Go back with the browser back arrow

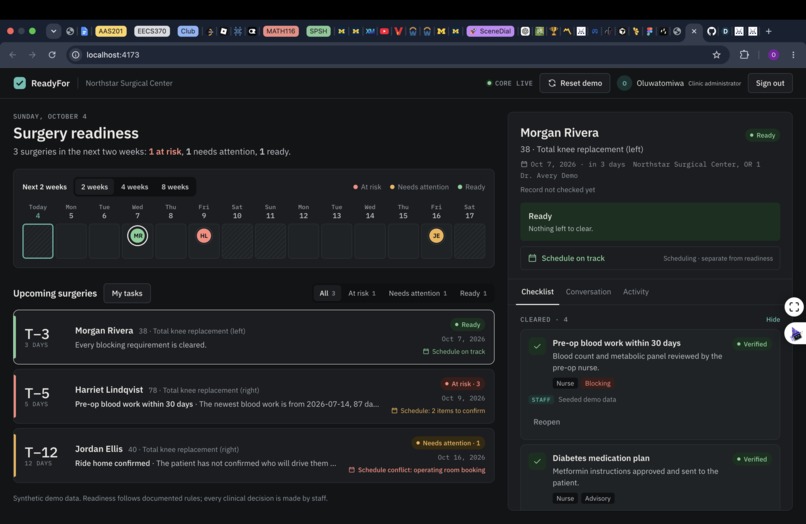click(13, 55)
